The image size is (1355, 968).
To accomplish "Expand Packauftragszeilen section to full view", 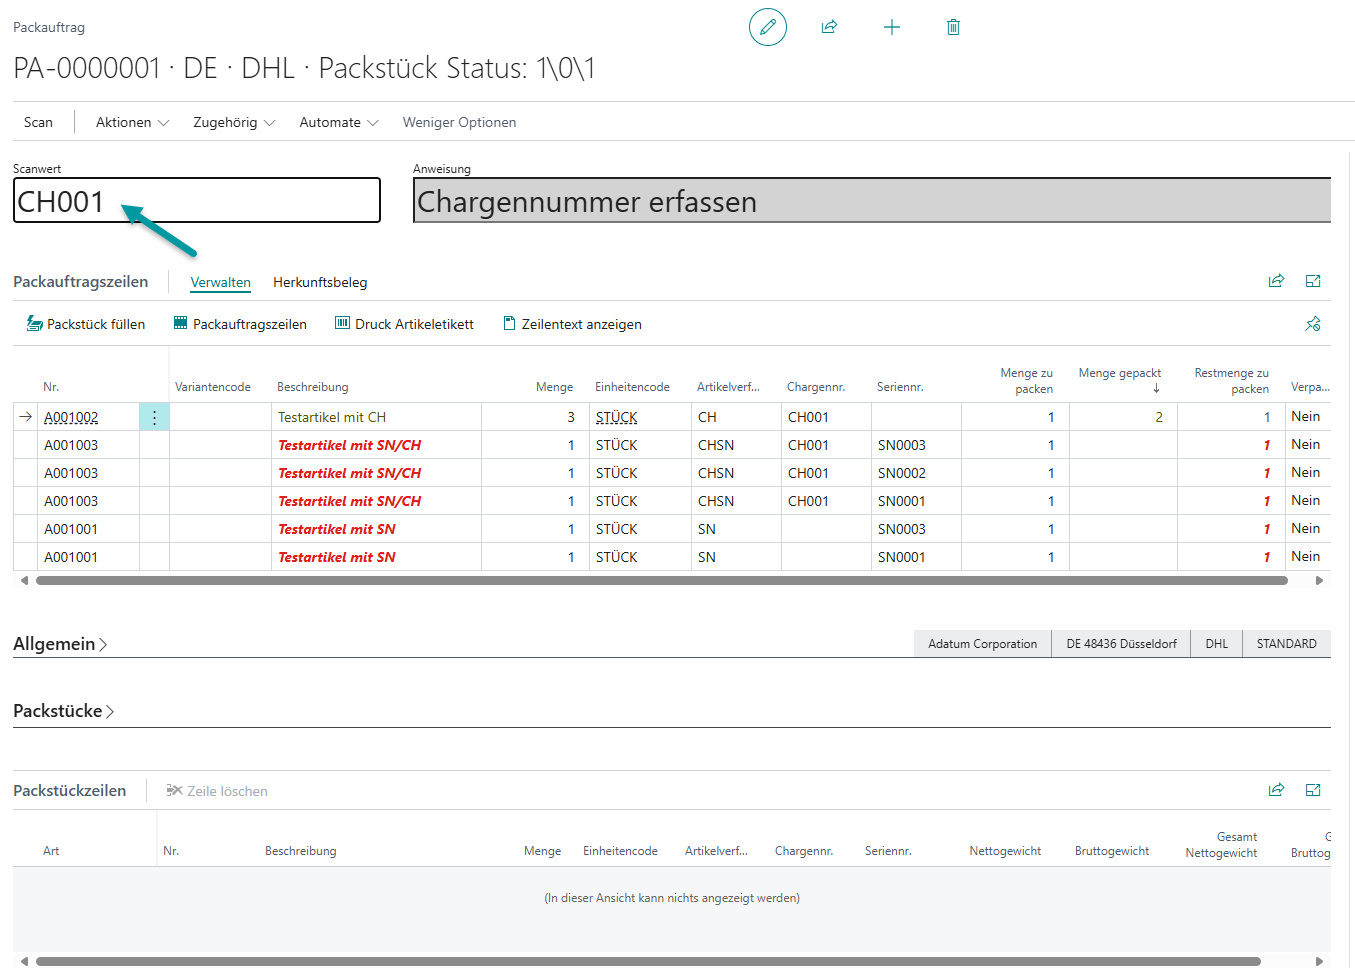I will click(1313, 281).
